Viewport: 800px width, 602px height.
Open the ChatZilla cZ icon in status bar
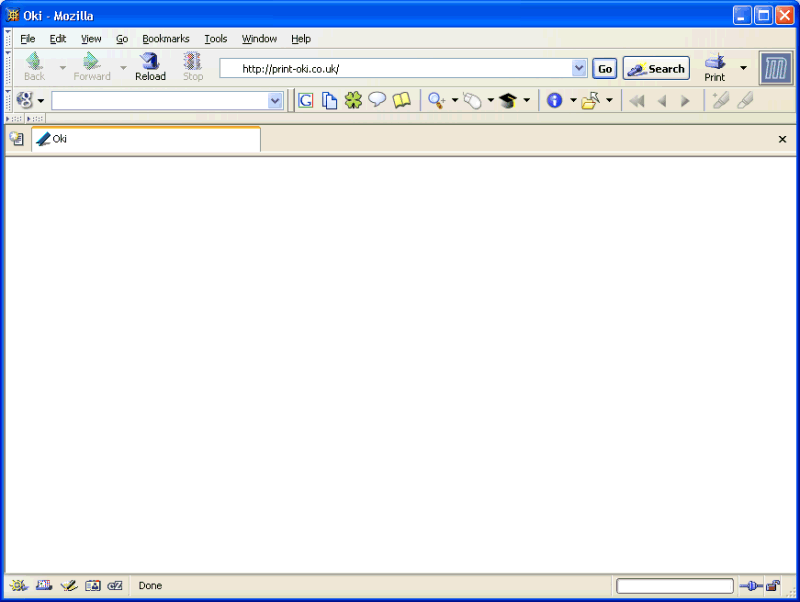point(115,586)
